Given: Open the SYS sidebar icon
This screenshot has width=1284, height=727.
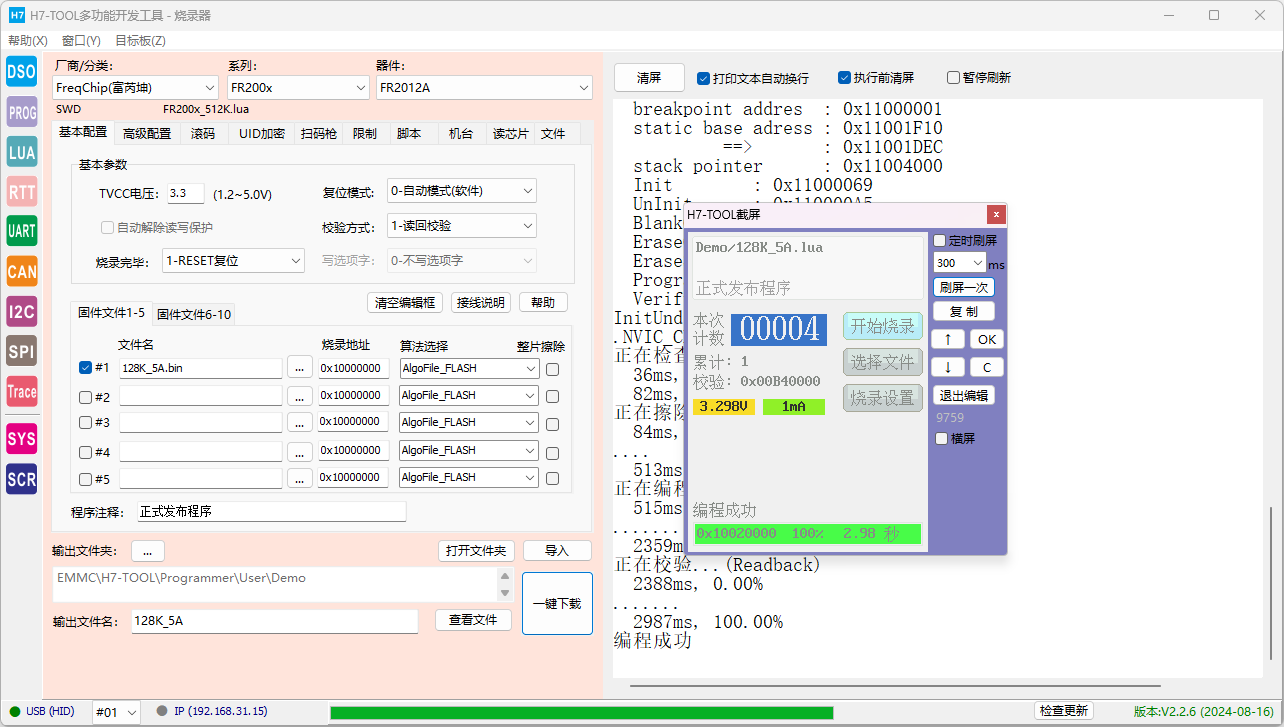Looking at the screenshot, I should (x=21, y=438).
